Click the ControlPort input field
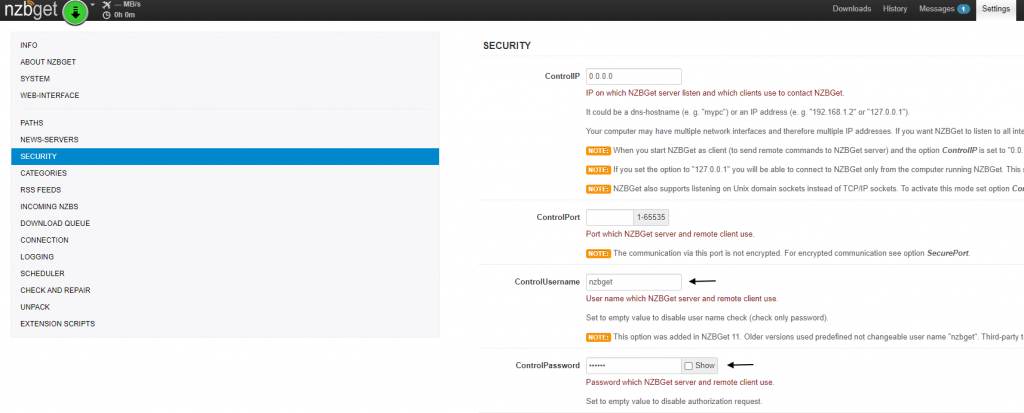Viewport: 1024px width, 413px height. point(610,218)
